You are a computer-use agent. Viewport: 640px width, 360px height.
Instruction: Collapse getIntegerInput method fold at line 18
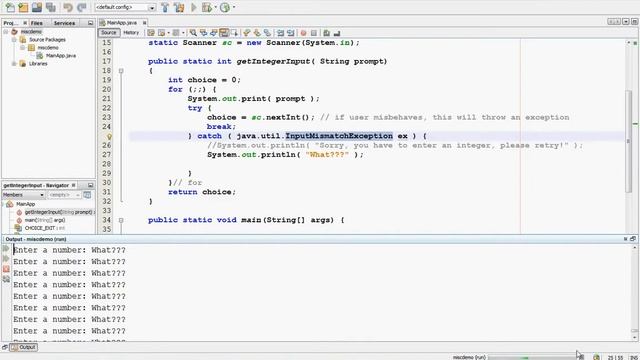[x=121, y=71]
